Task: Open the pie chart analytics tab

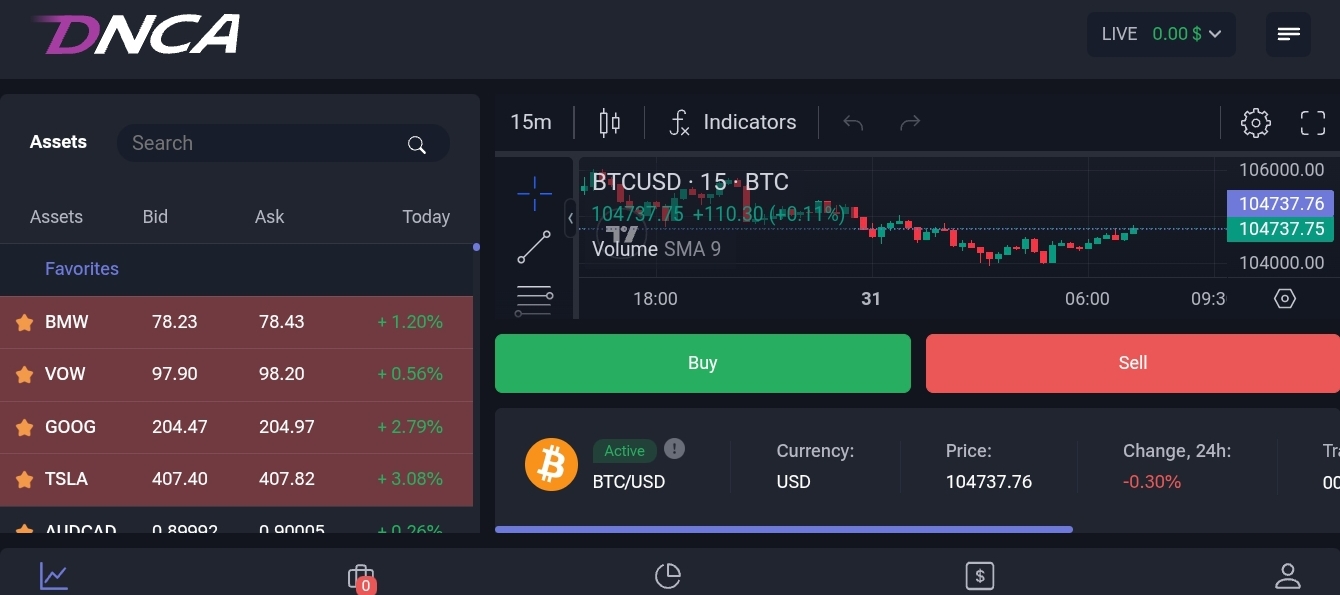Action: [x=667, y=576]
